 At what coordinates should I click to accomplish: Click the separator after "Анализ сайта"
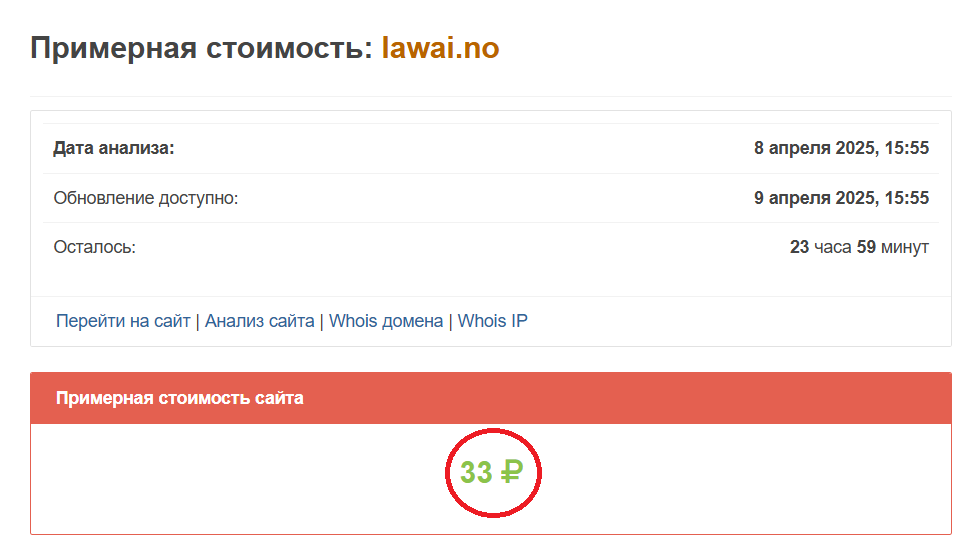click(321, 321)
